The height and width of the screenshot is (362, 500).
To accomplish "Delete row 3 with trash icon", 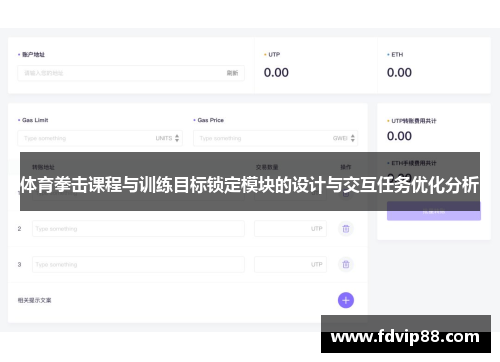I will pos(346,264).
